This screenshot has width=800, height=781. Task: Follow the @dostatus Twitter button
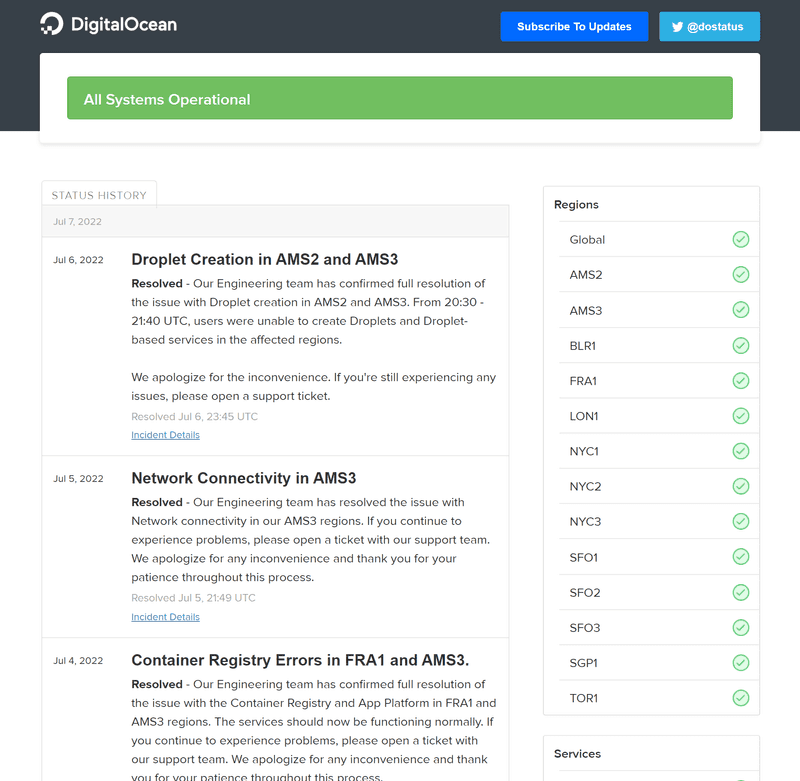709,26
